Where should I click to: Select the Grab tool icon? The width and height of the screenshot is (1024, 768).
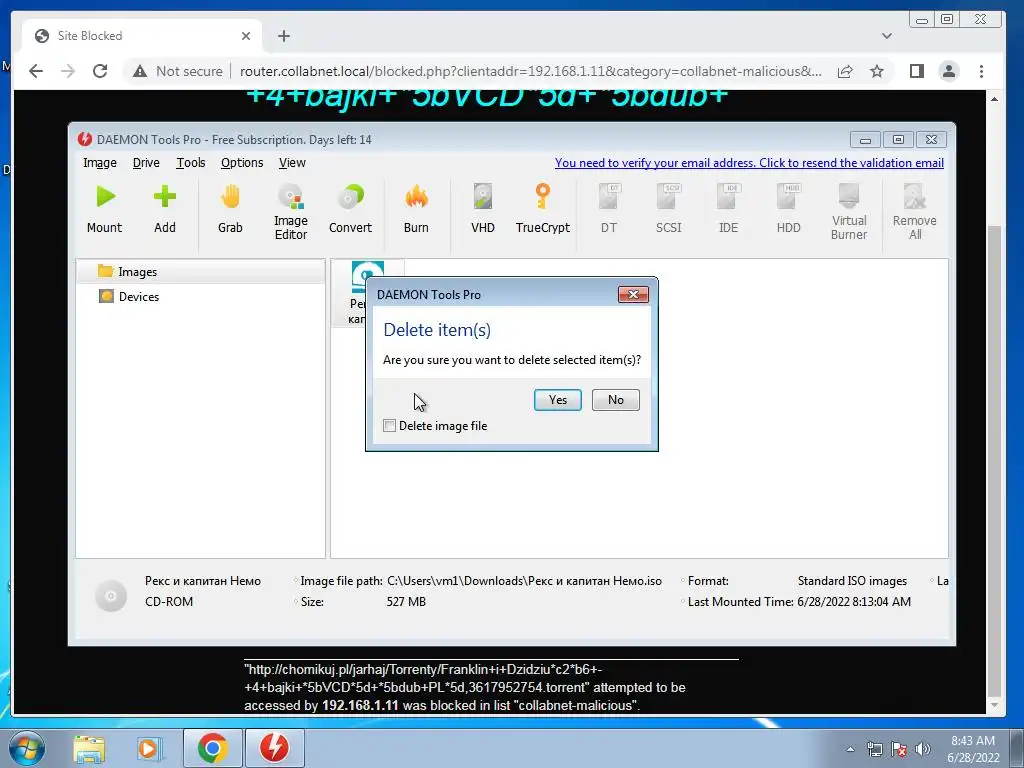point(230,209)
